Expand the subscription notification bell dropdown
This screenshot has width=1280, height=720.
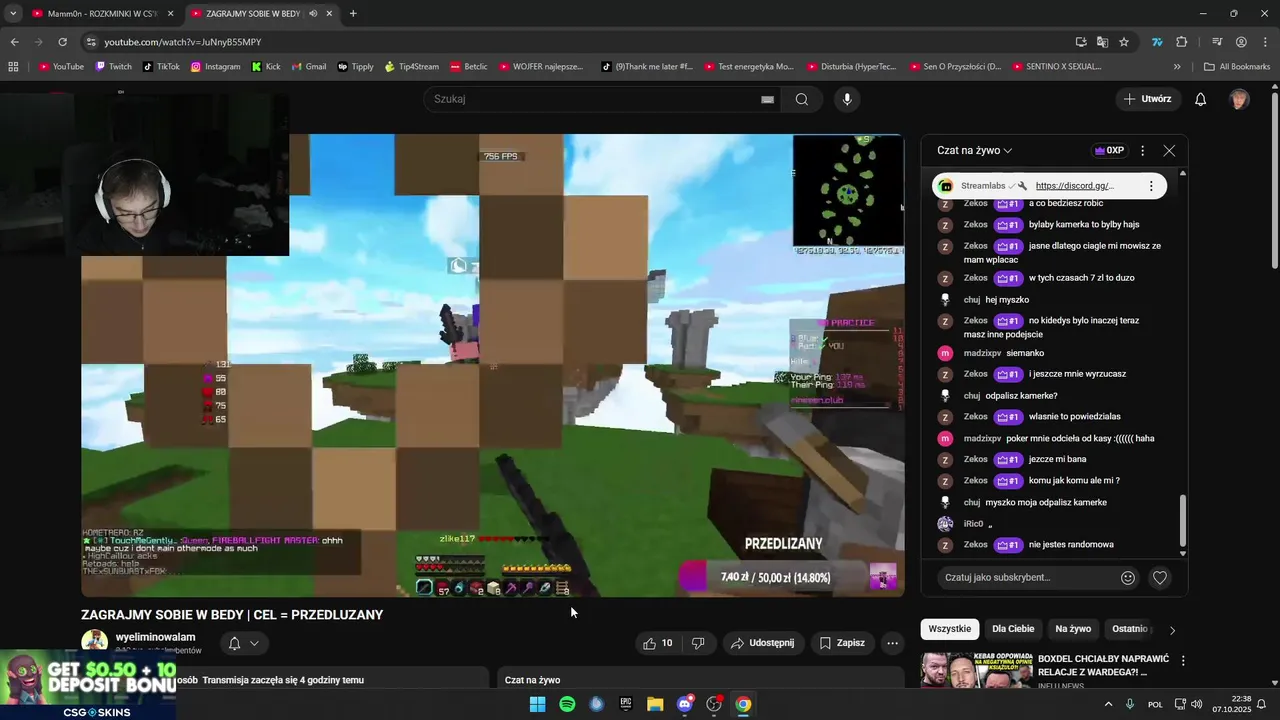[x=243, y=643]
